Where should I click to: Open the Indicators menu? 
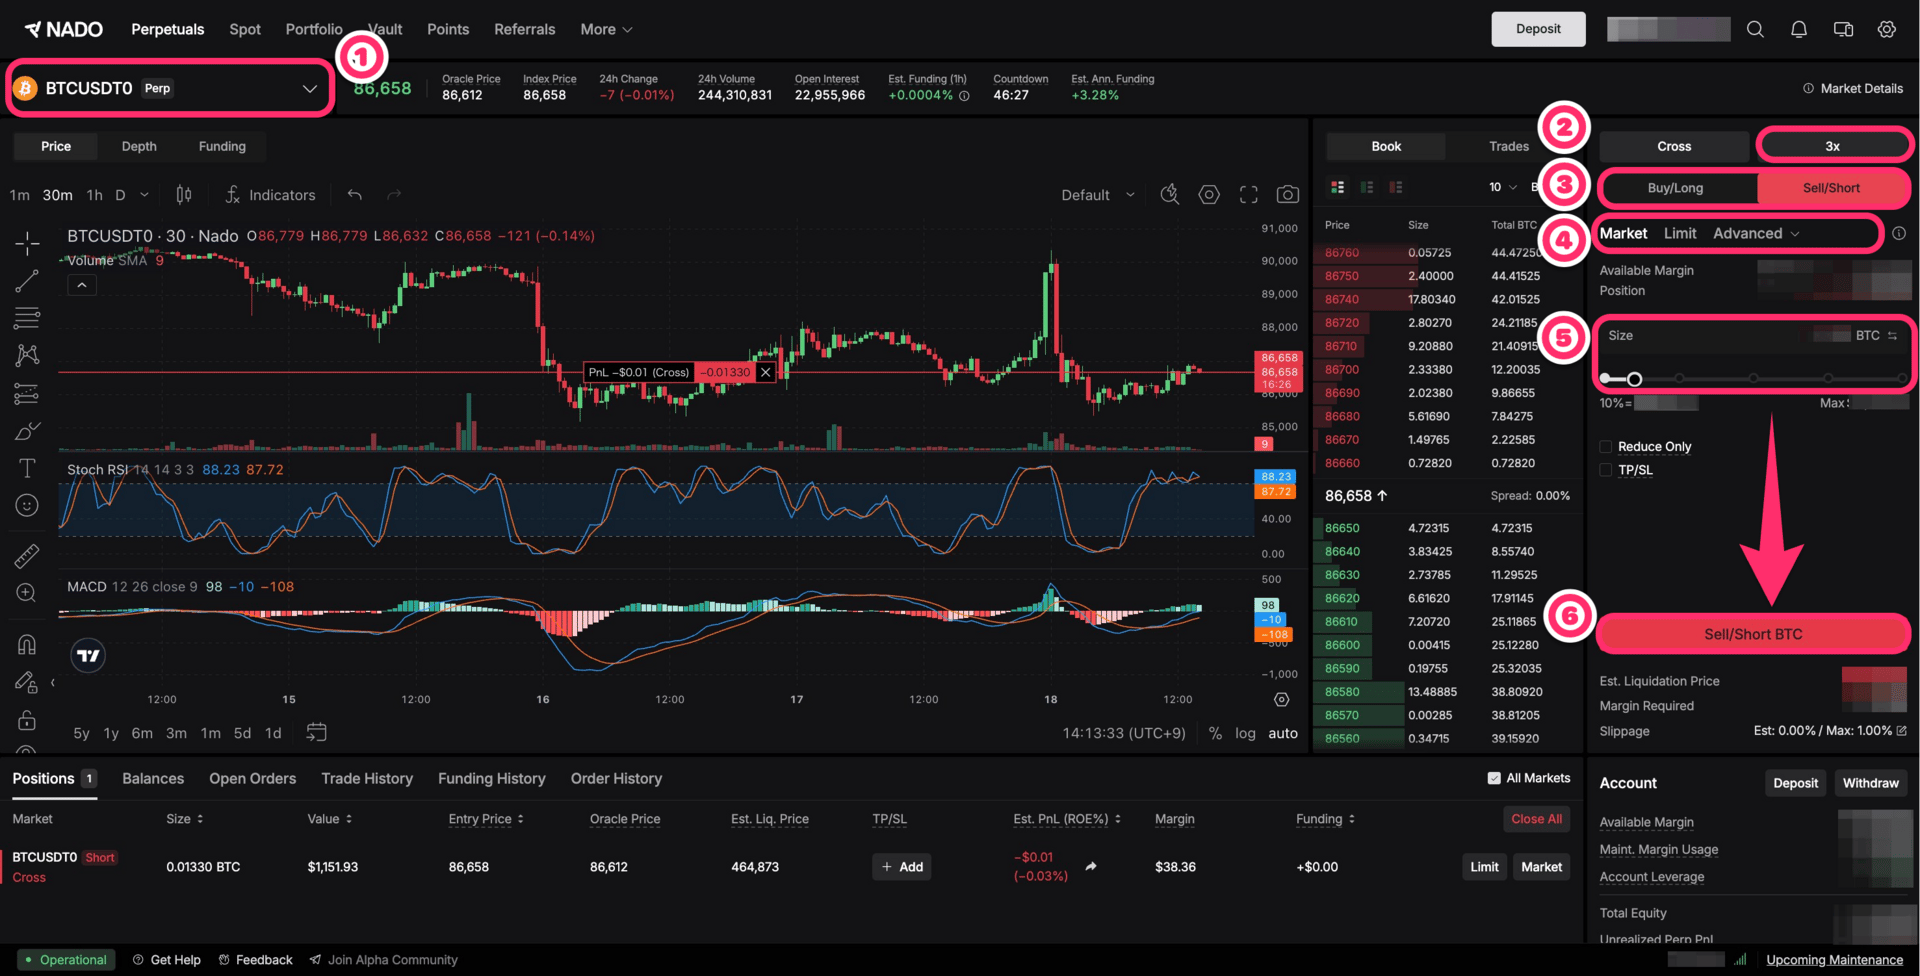(270, 195)
